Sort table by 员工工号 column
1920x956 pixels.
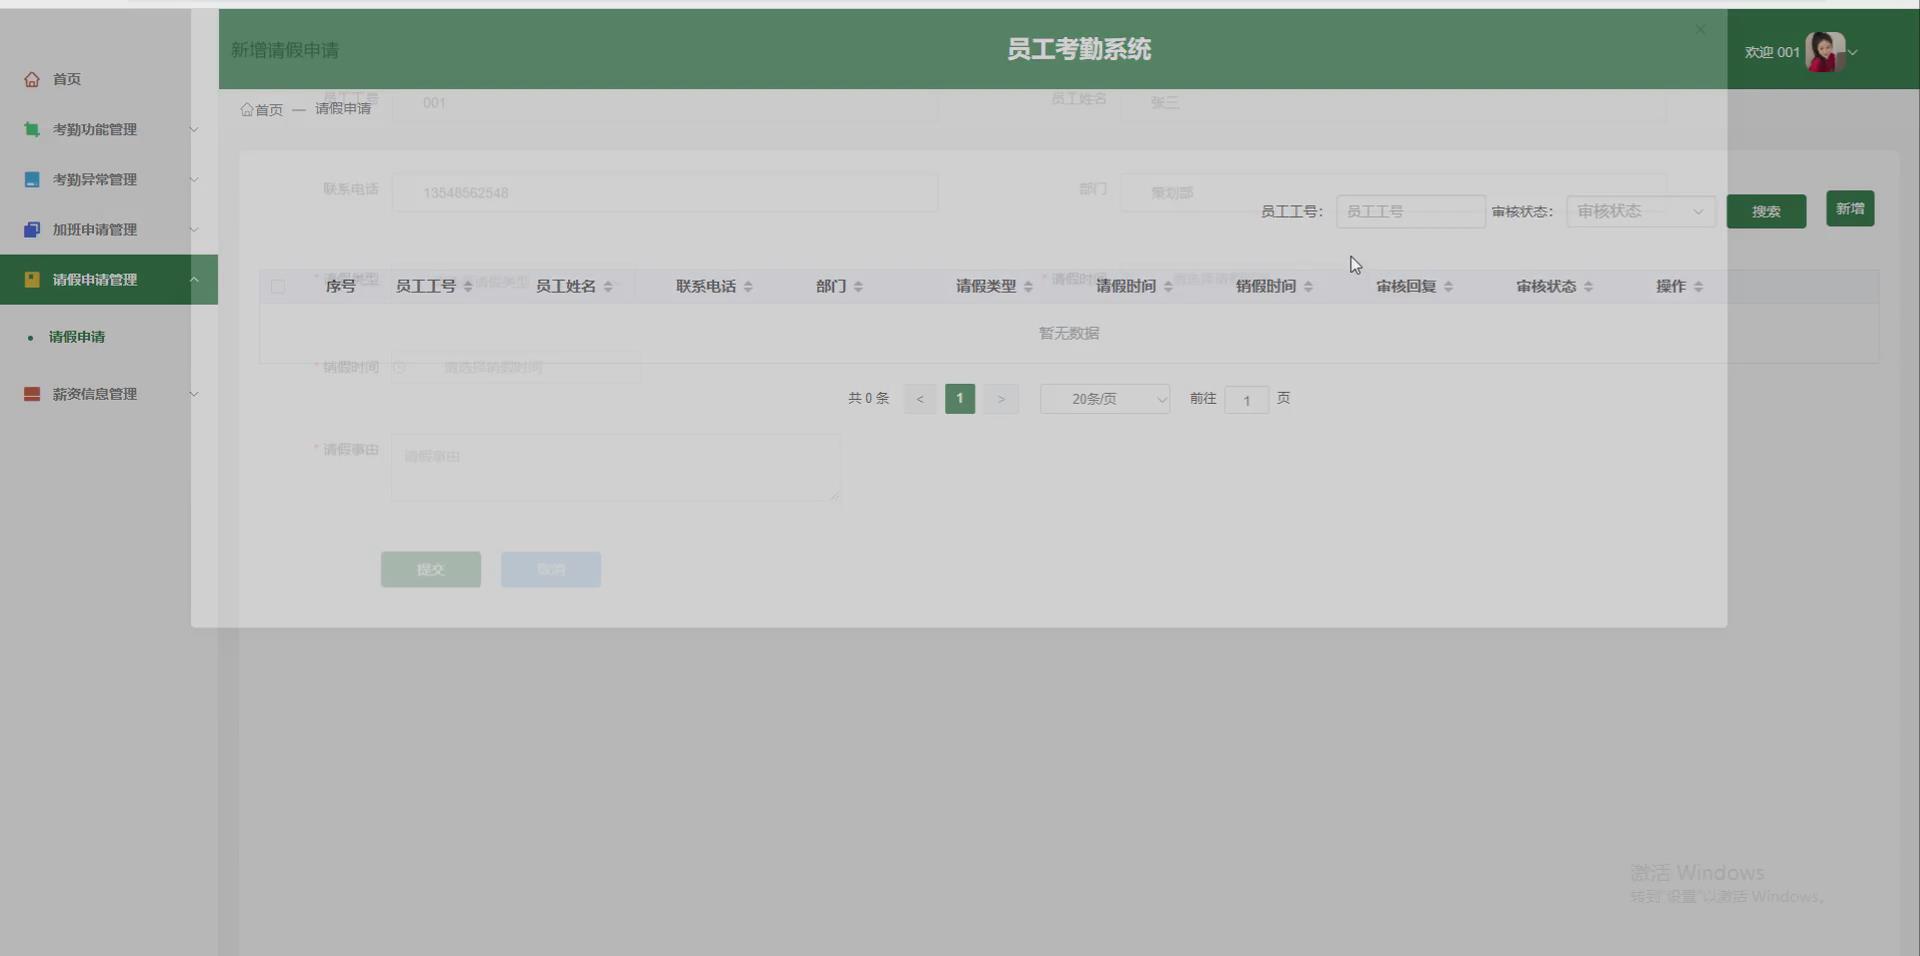click(468, 287)
